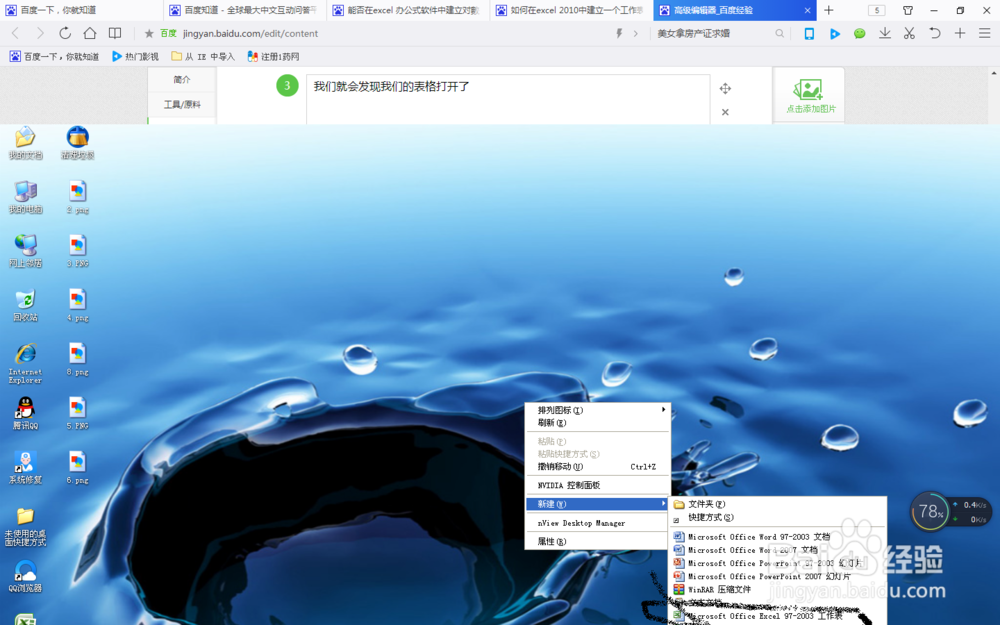This screenshot has width=1000, height=625.
Task: Open the blue mobile phone toolbar icon
Action: (809, 33)
